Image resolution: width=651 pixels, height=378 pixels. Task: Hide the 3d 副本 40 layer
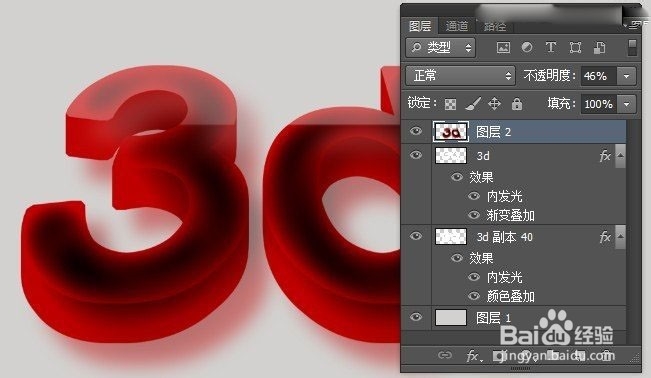[x=416, y=236]
